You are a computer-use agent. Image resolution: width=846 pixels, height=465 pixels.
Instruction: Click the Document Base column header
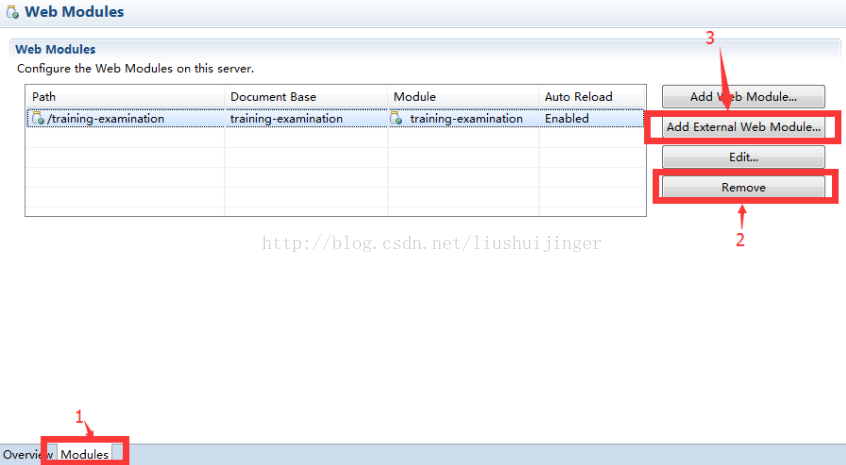[x=306, y=96]
